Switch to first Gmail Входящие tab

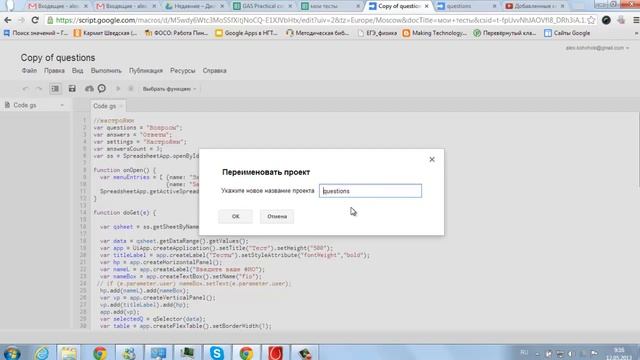coord(58,6)
